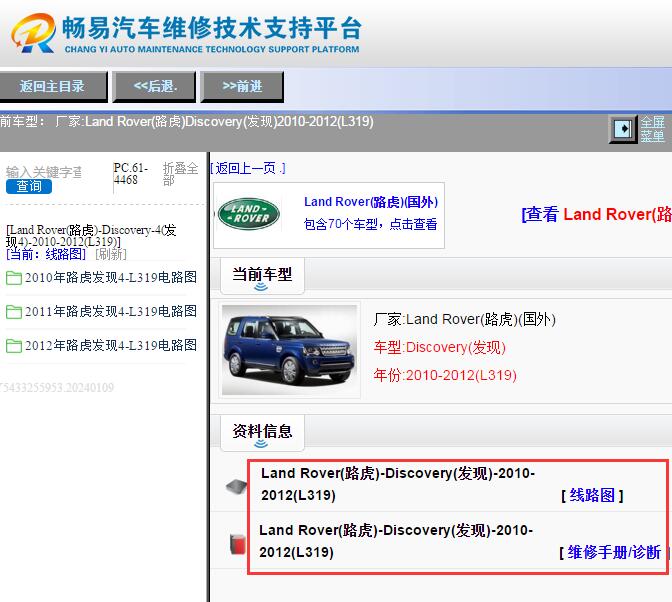Open the 2012年路虎发现4-L319电路图 folder icon
The height and width of the screenshot is (602, 672).
click(14, 346)
